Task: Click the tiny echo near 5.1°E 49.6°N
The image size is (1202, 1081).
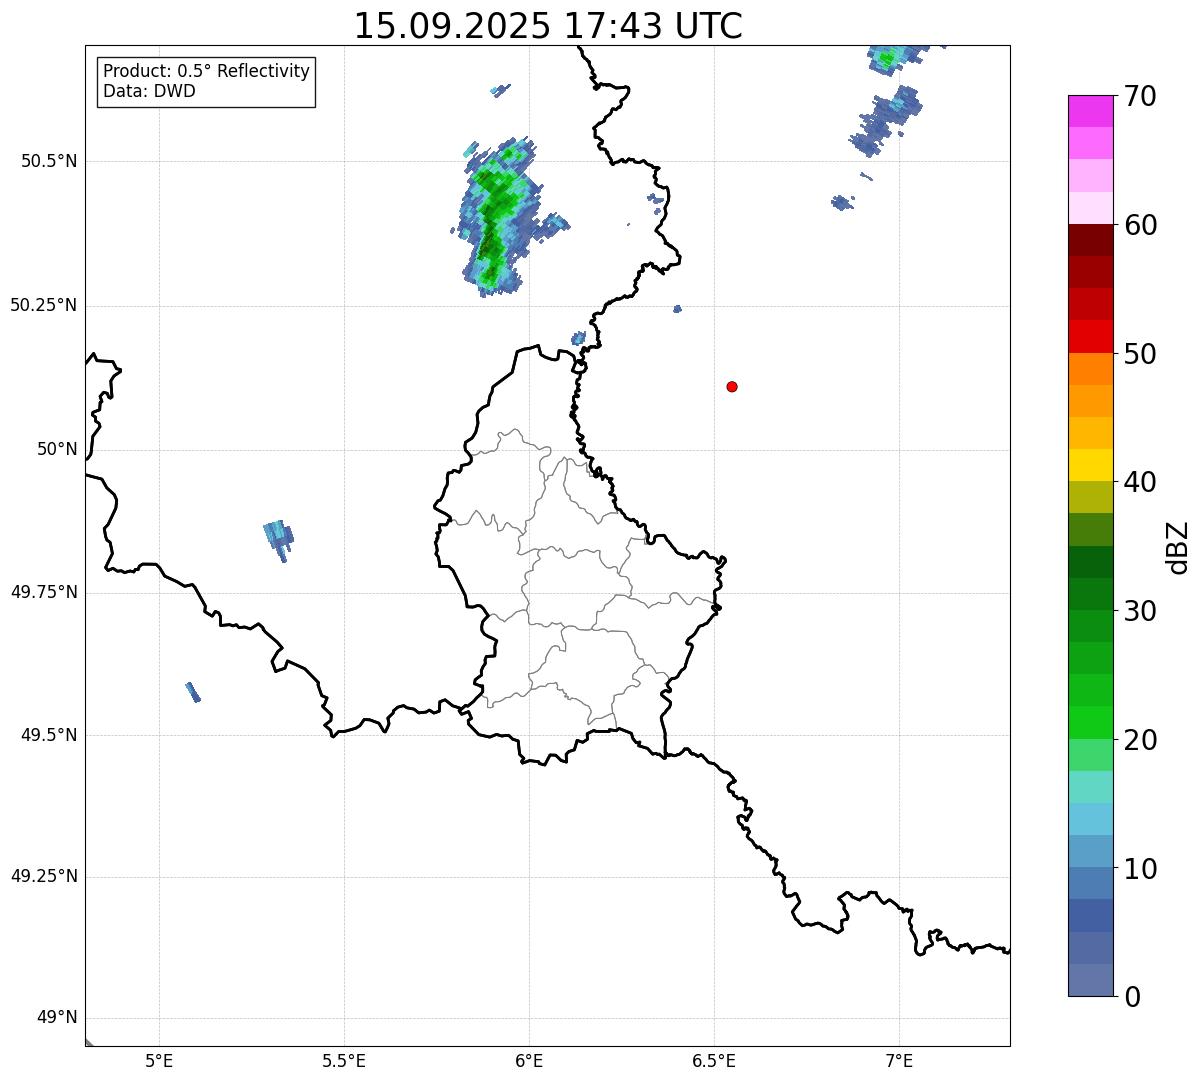Action: coord(193,692)
